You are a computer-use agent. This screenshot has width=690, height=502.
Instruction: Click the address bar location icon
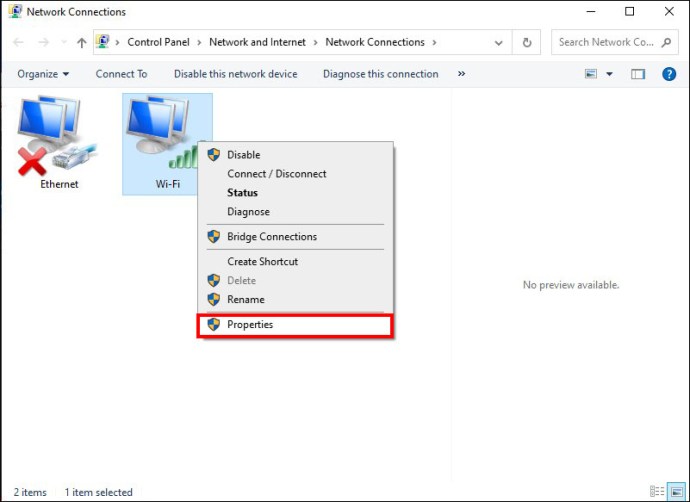click(x=103, y=41)
